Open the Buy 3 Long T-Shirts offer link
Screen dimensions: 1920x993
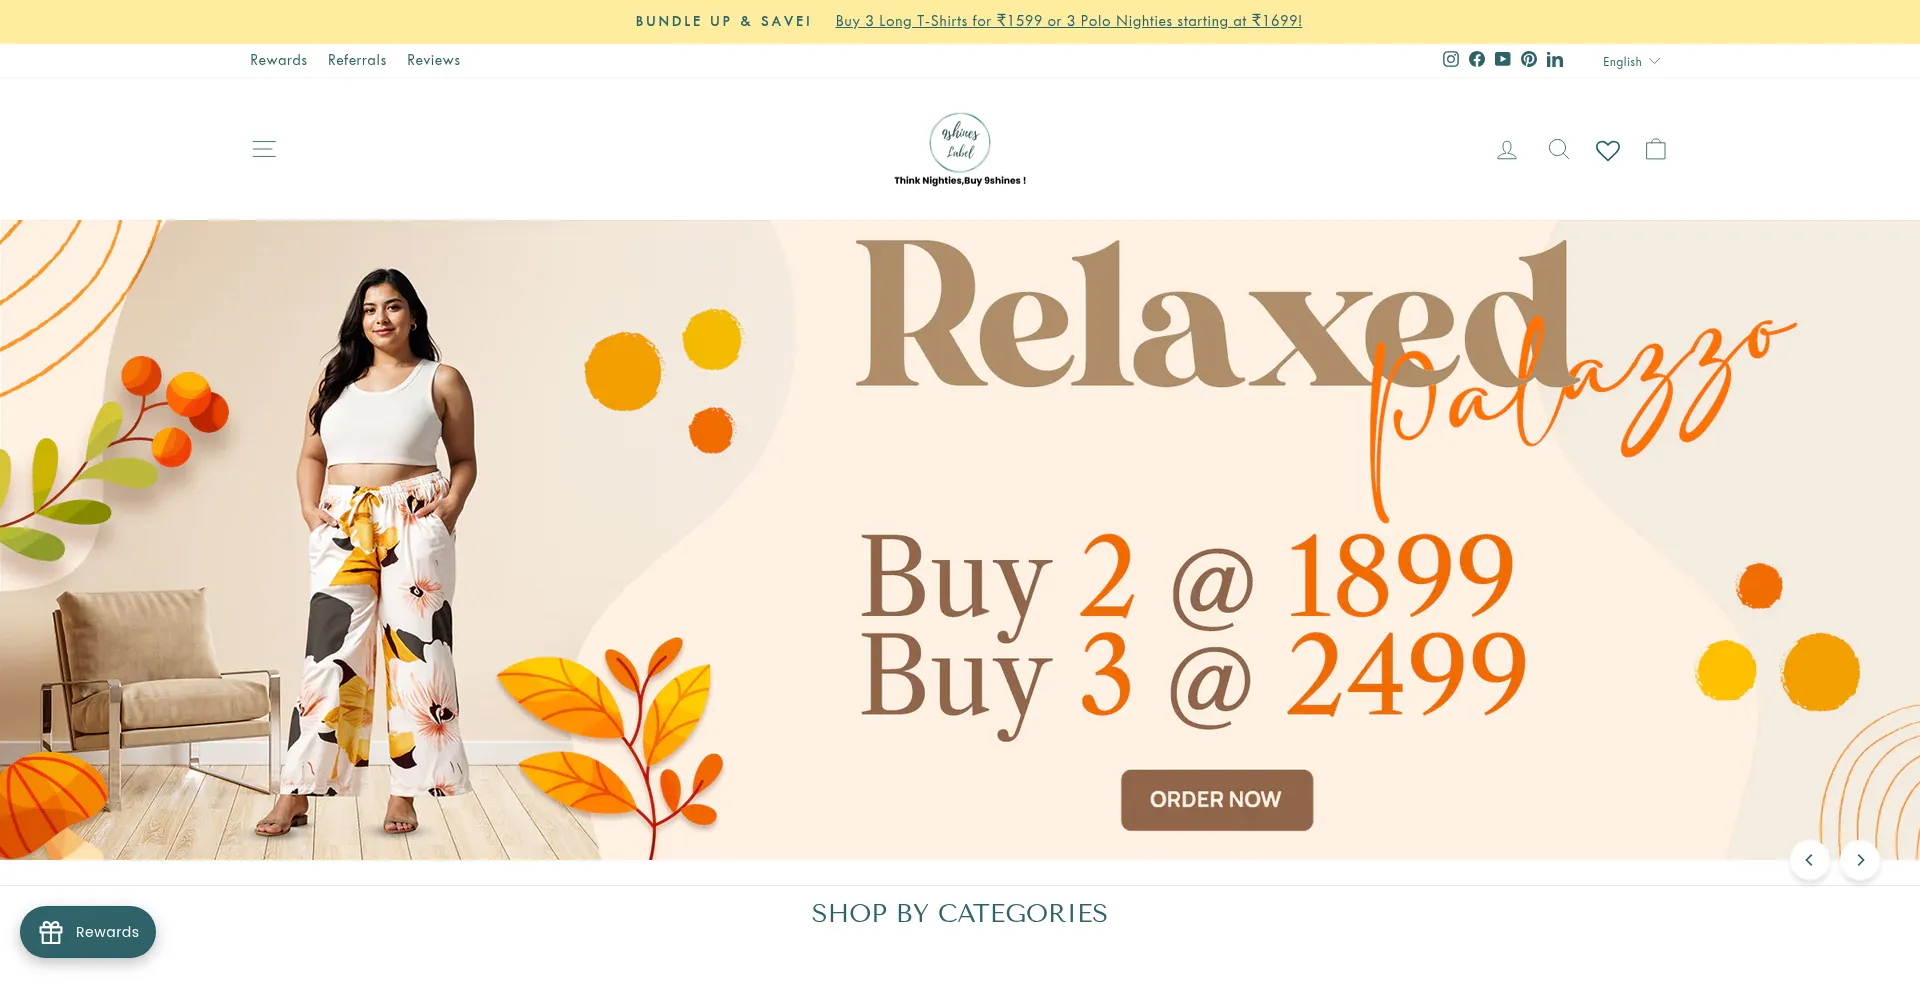tap(1068, 21)
